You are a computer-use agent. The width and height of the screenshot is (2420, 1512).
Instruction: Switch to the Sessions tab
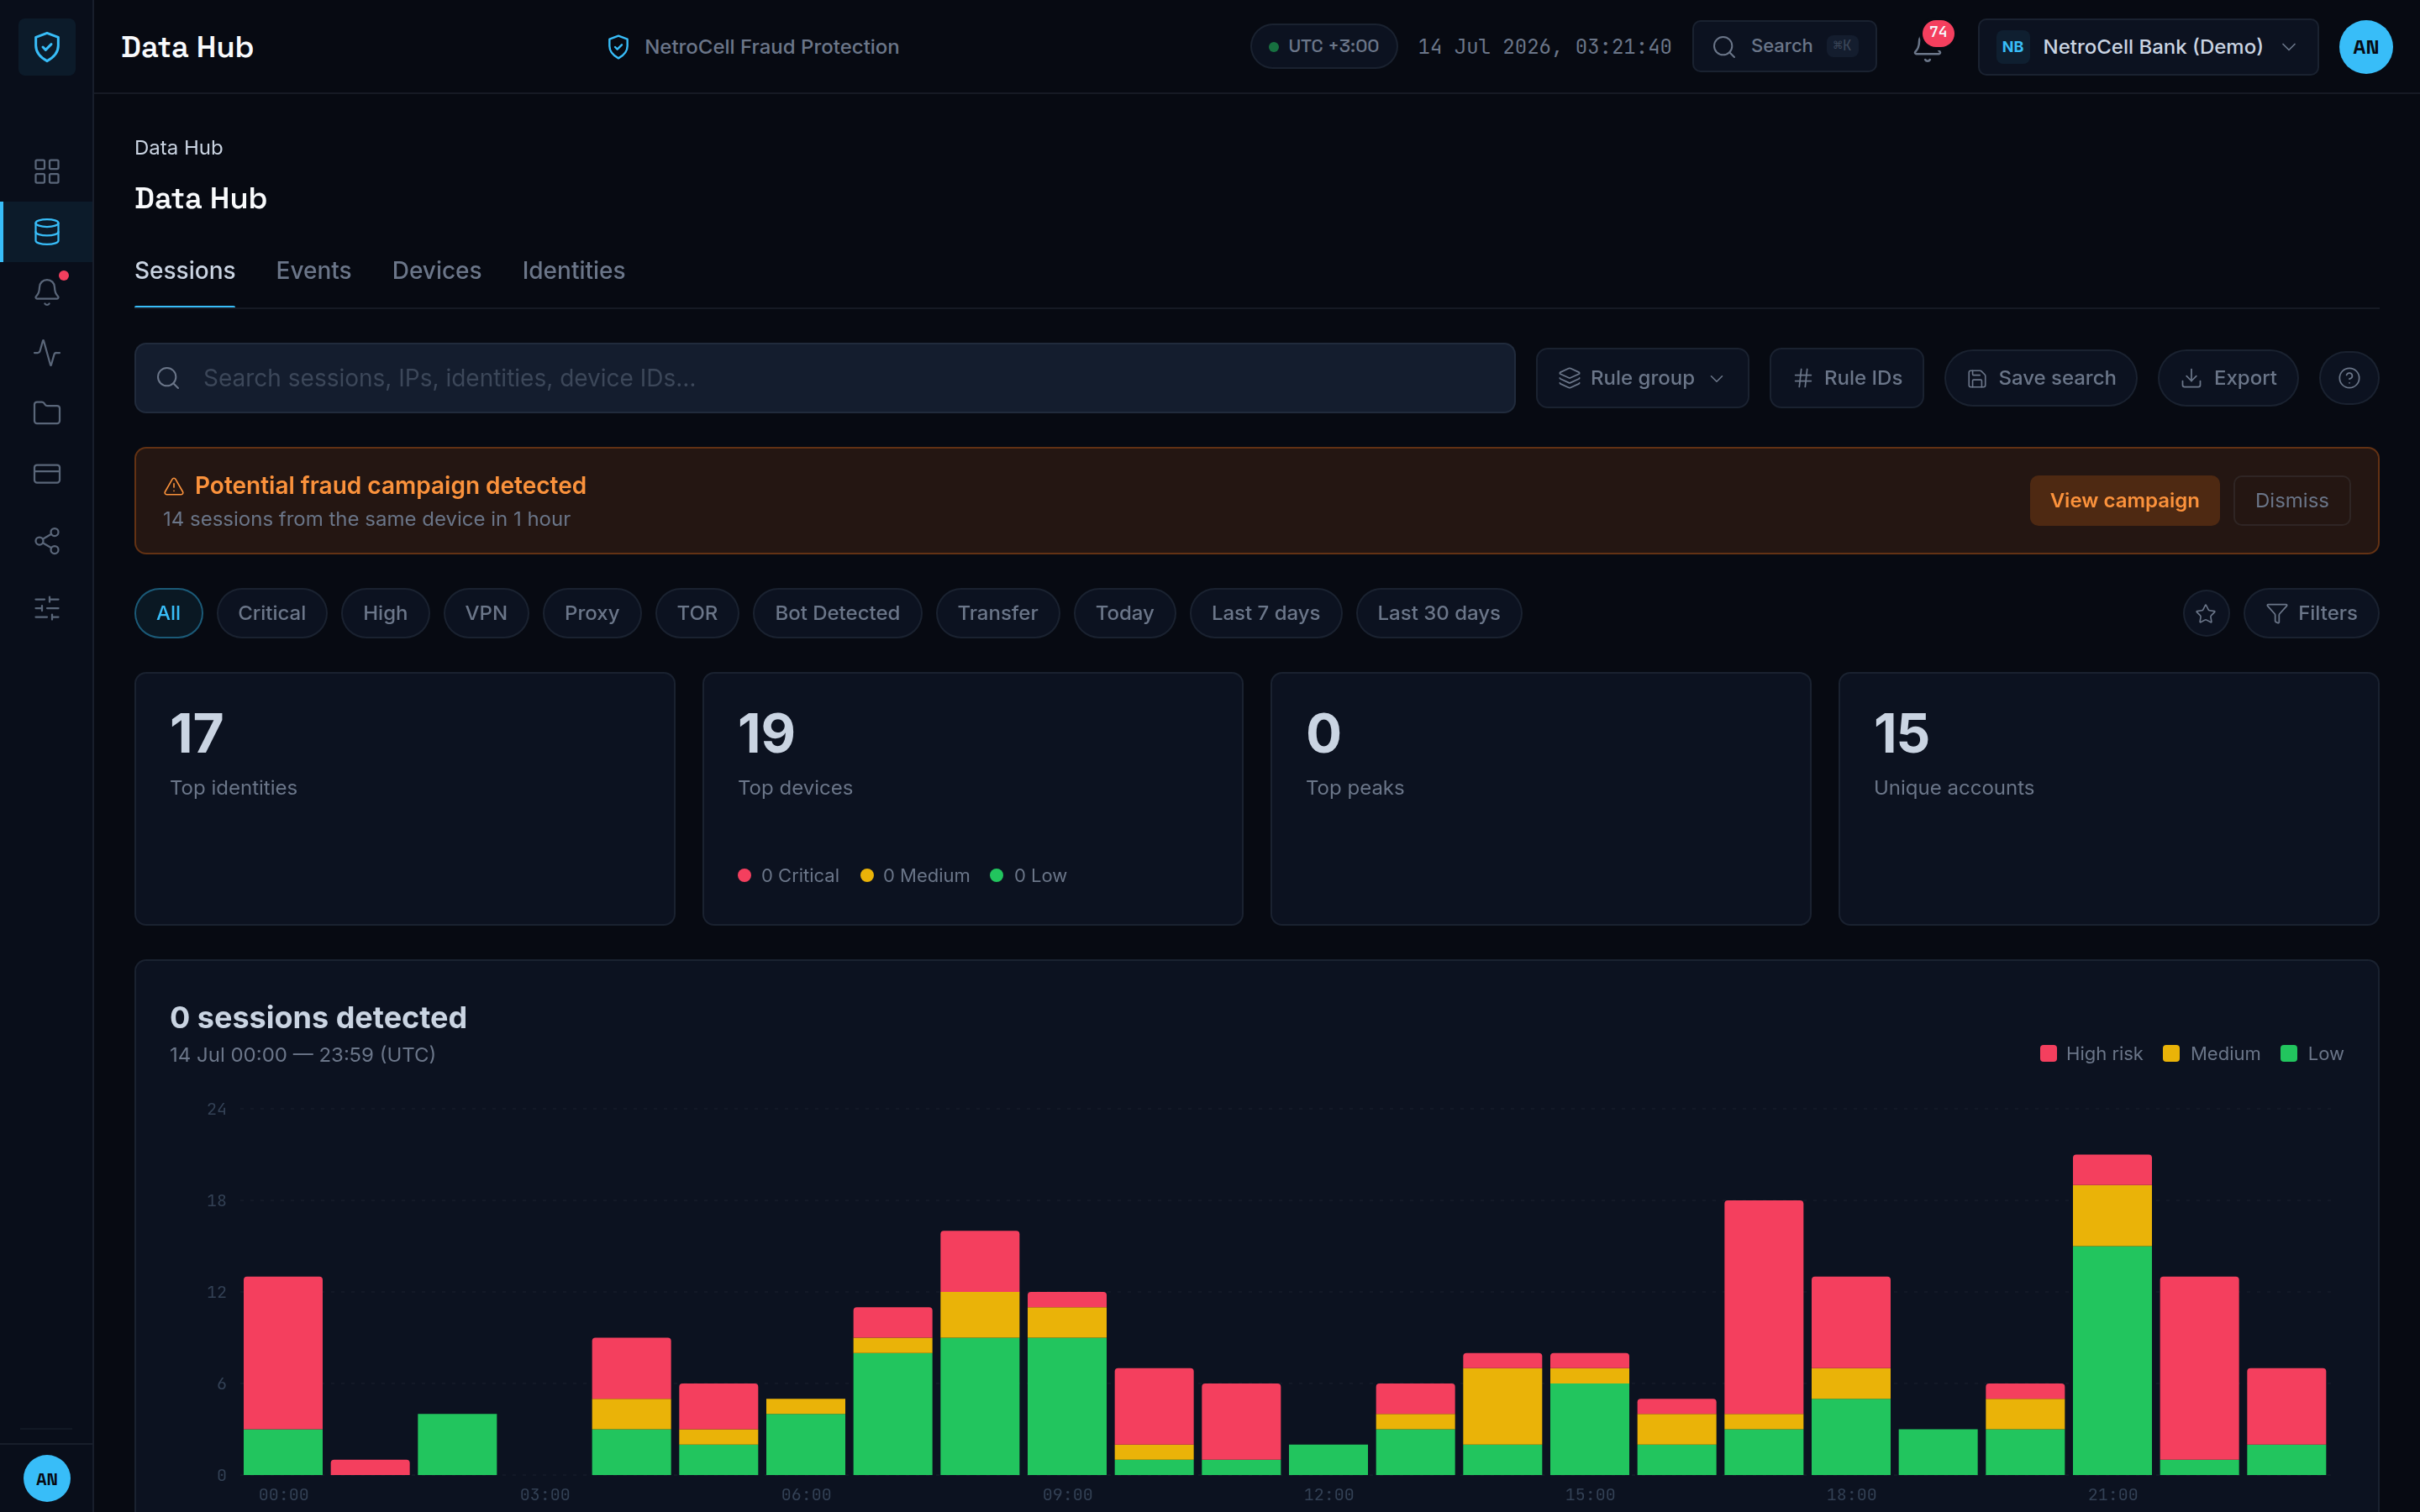coord(185,271)
